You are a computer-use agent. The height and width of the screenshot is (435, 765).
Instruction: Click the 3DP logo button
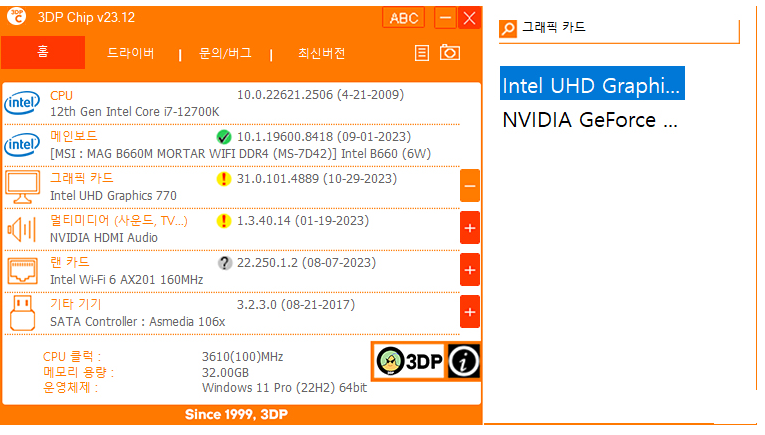[x=409, y=361]
